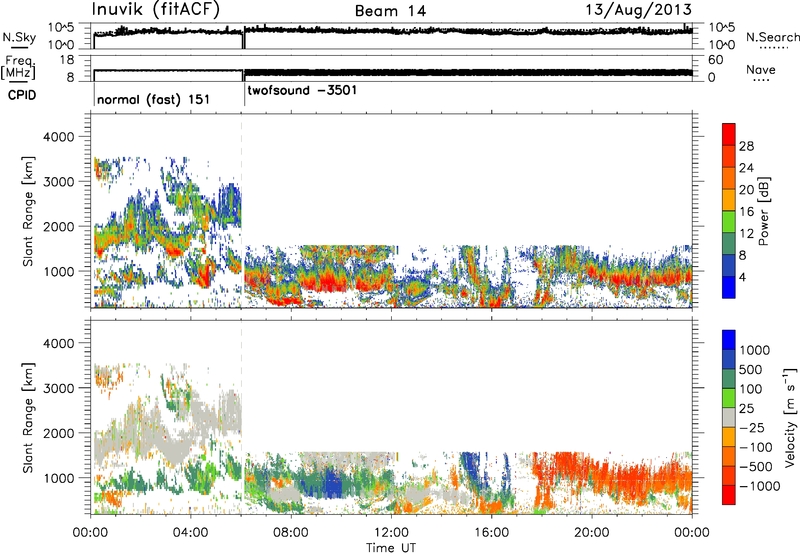The width and height of the screenshot is (800, 554).
Task: Click the '-25' label on Velocity colorbar
Action: click(x=754, y=428)
